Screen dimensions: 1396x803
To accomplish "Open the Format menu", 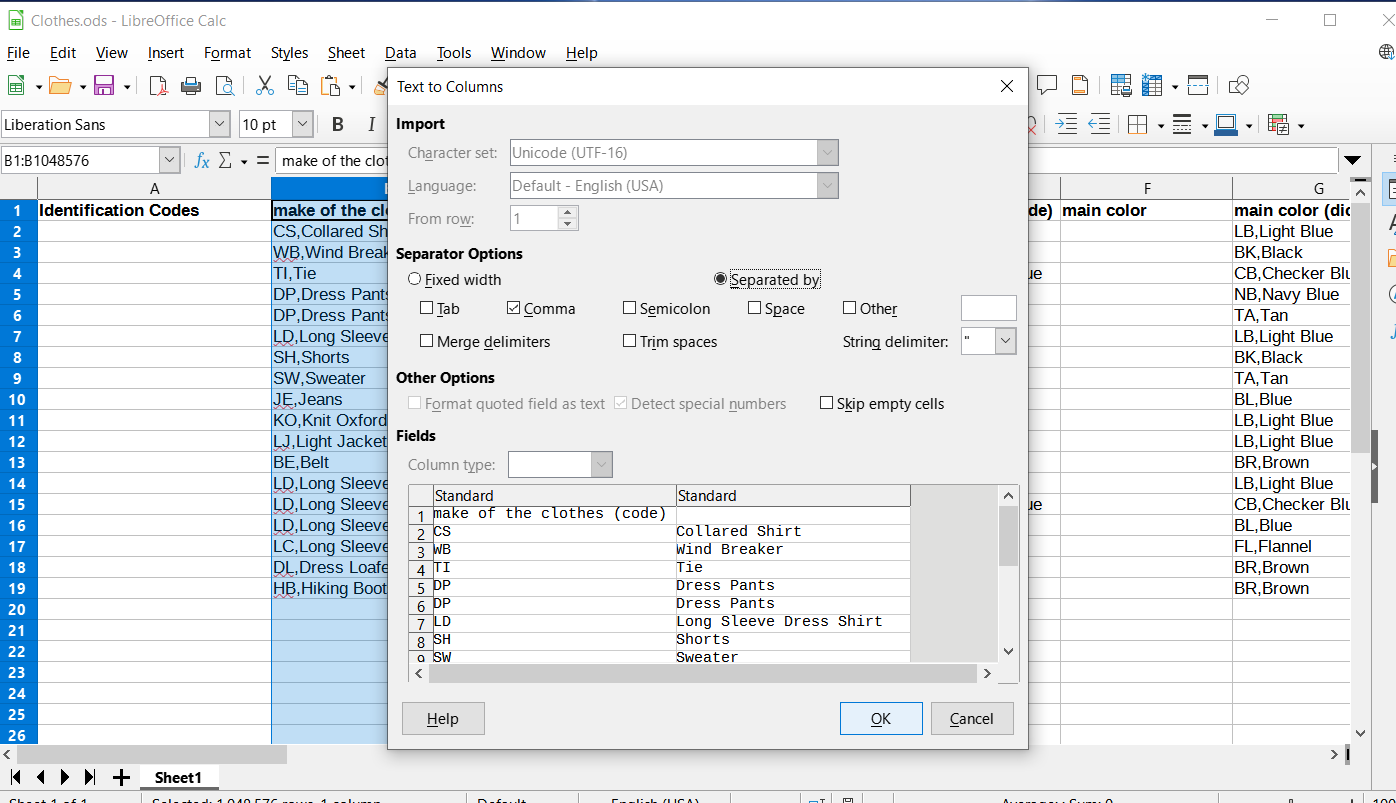I will [x=227, y=53].
